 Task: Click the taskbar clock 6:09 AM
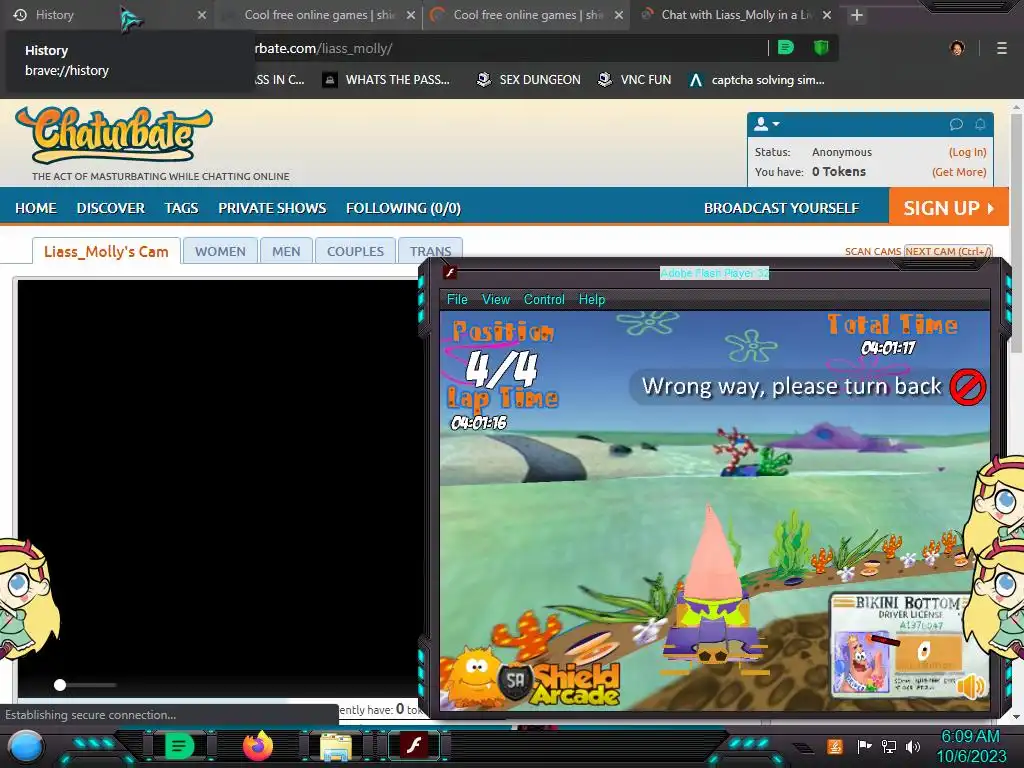coord(970,737)
